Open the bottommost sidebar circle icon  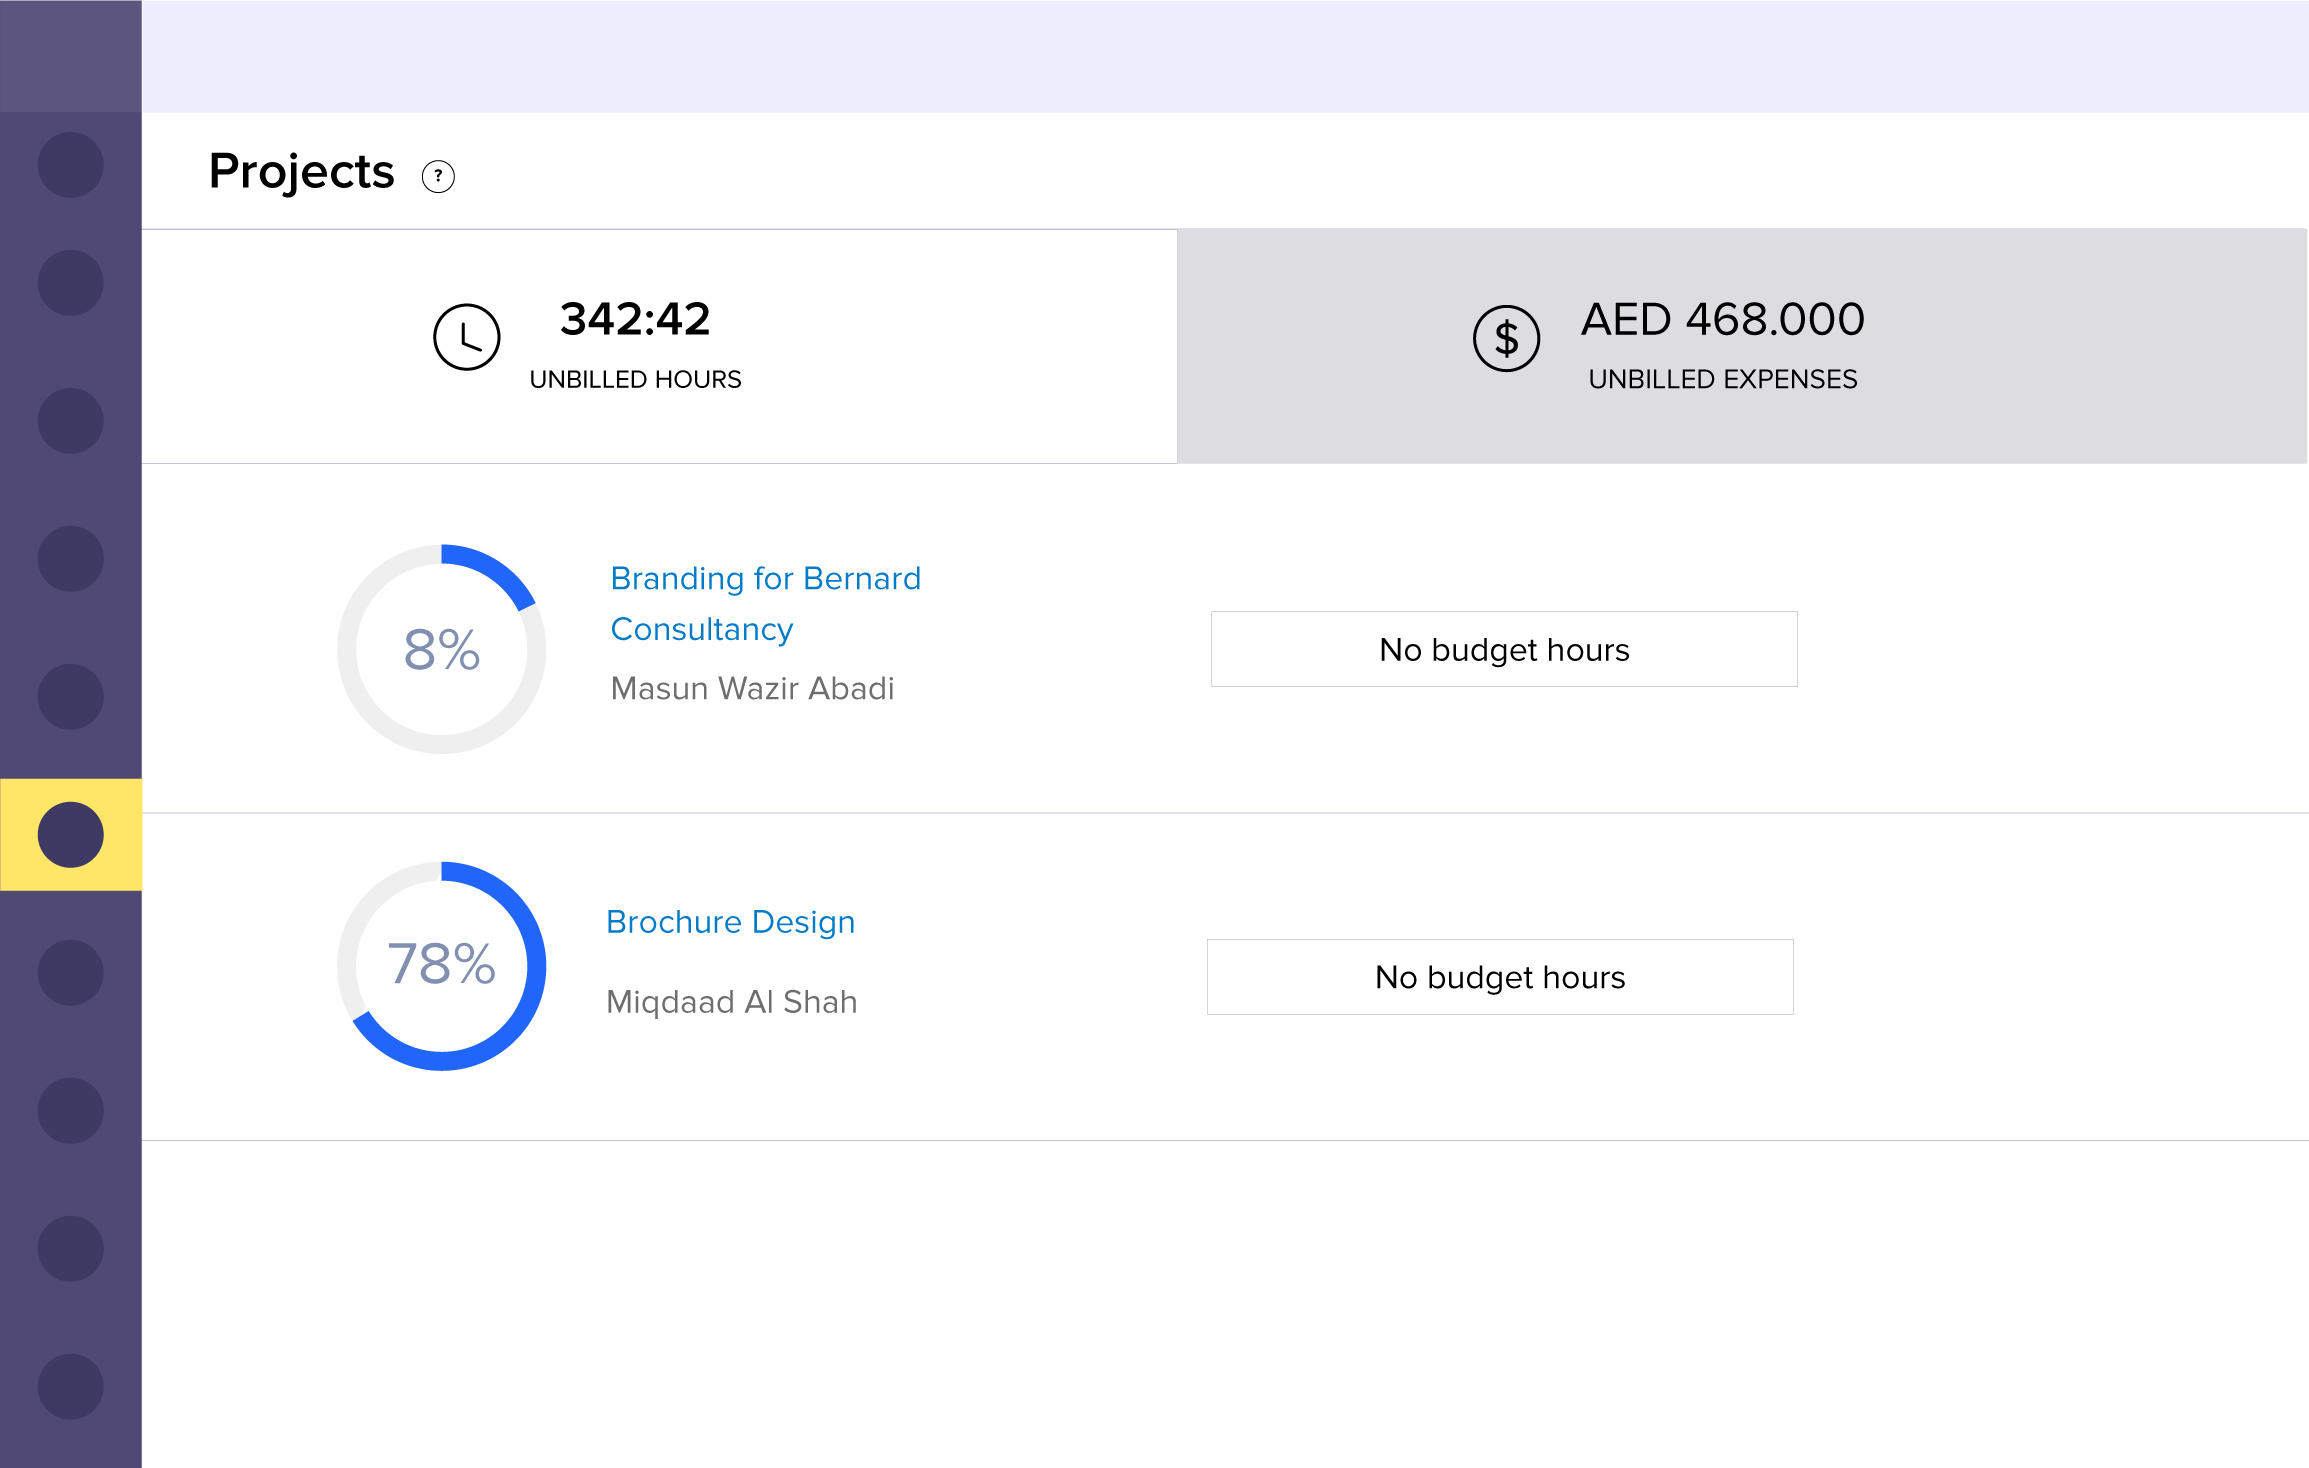click(71, 1386)
